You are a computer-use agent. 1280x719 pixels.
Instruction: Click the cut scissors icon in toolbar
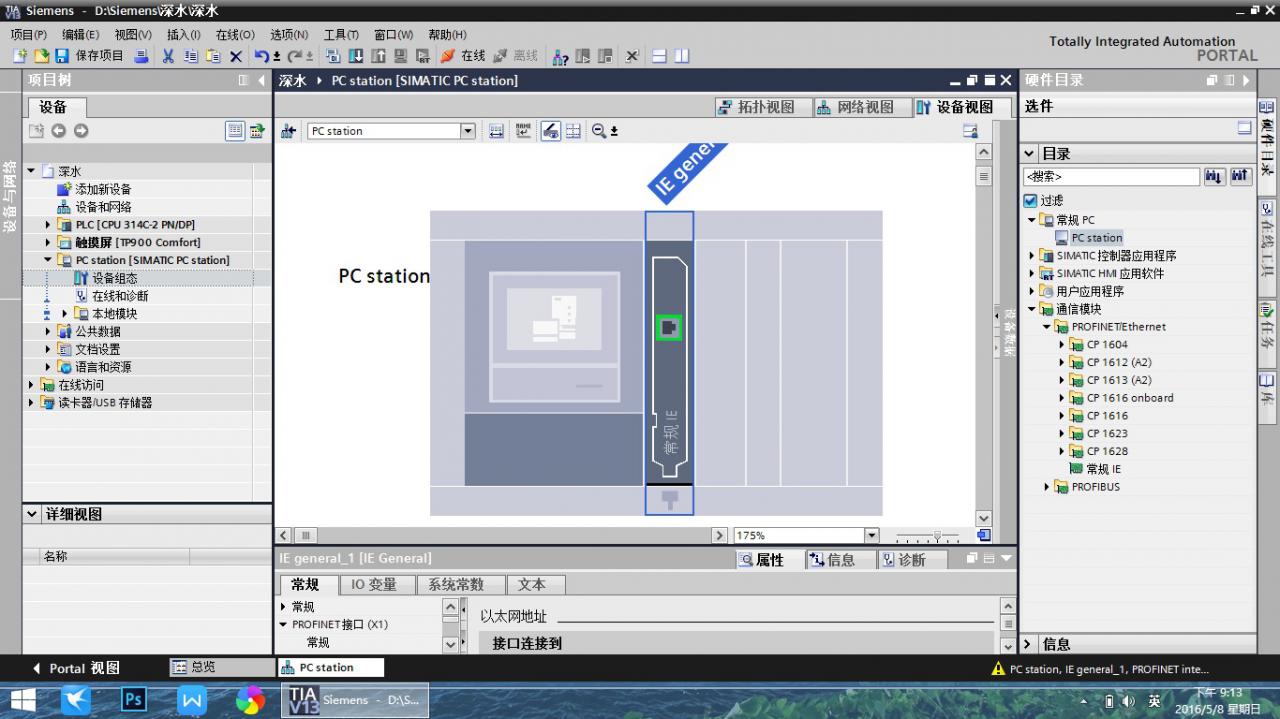point(168,56)
